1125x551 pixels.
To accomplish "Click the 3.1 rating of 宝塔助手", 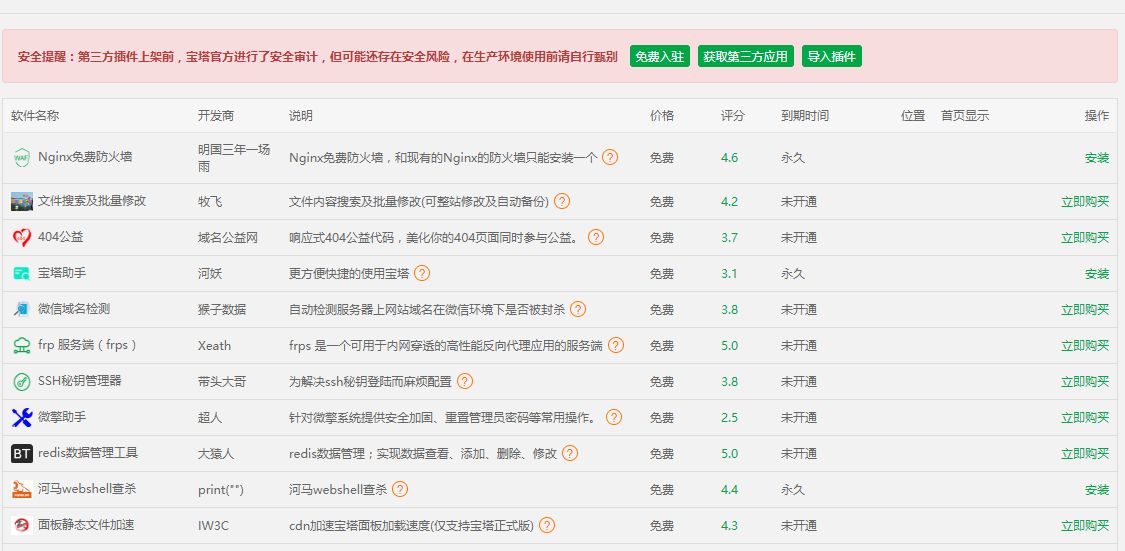I will (729, 273).
